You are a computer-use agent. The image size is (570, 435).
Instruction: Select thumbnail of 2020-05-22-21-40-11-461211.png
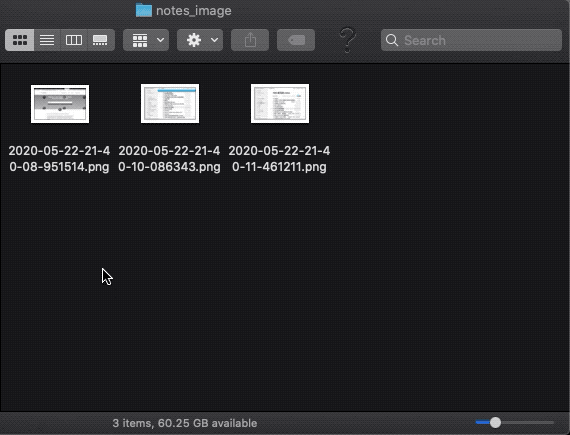point(280,104)
